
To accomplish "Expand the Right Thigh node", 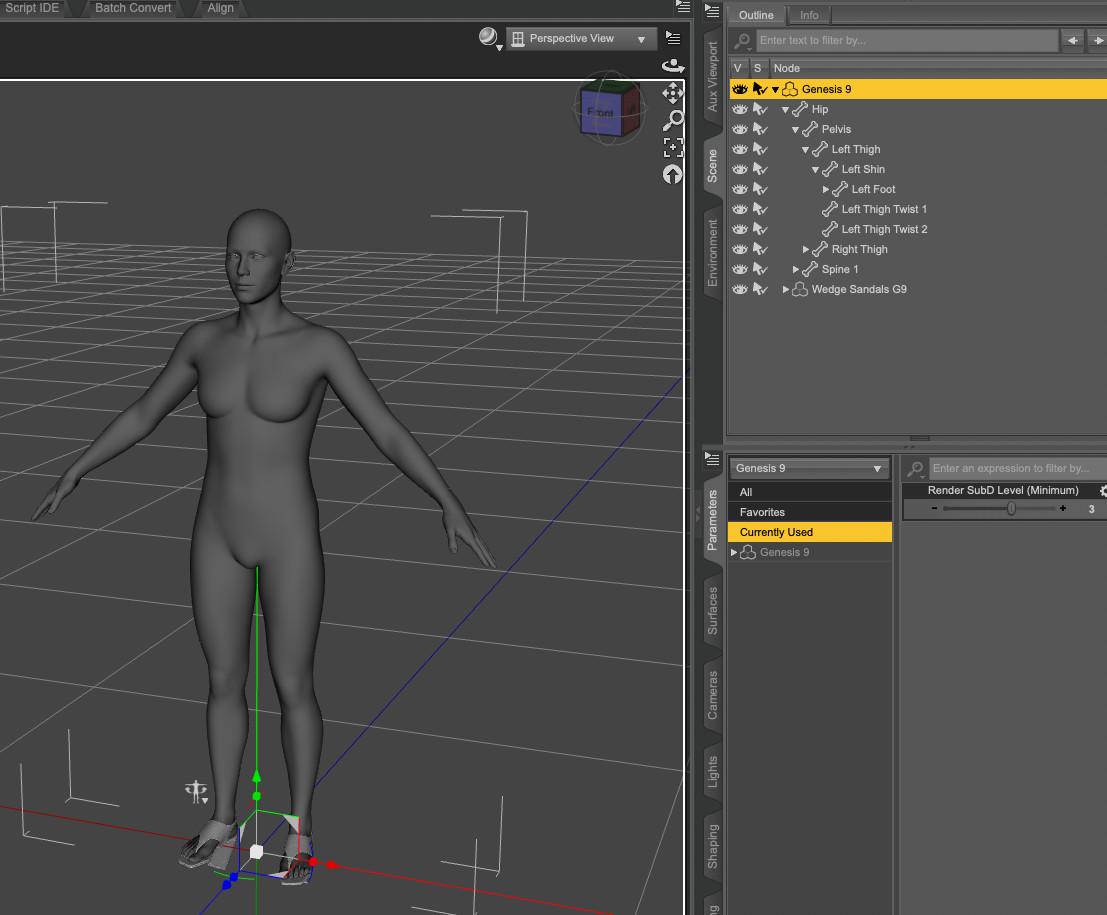I will click(806, 249).
